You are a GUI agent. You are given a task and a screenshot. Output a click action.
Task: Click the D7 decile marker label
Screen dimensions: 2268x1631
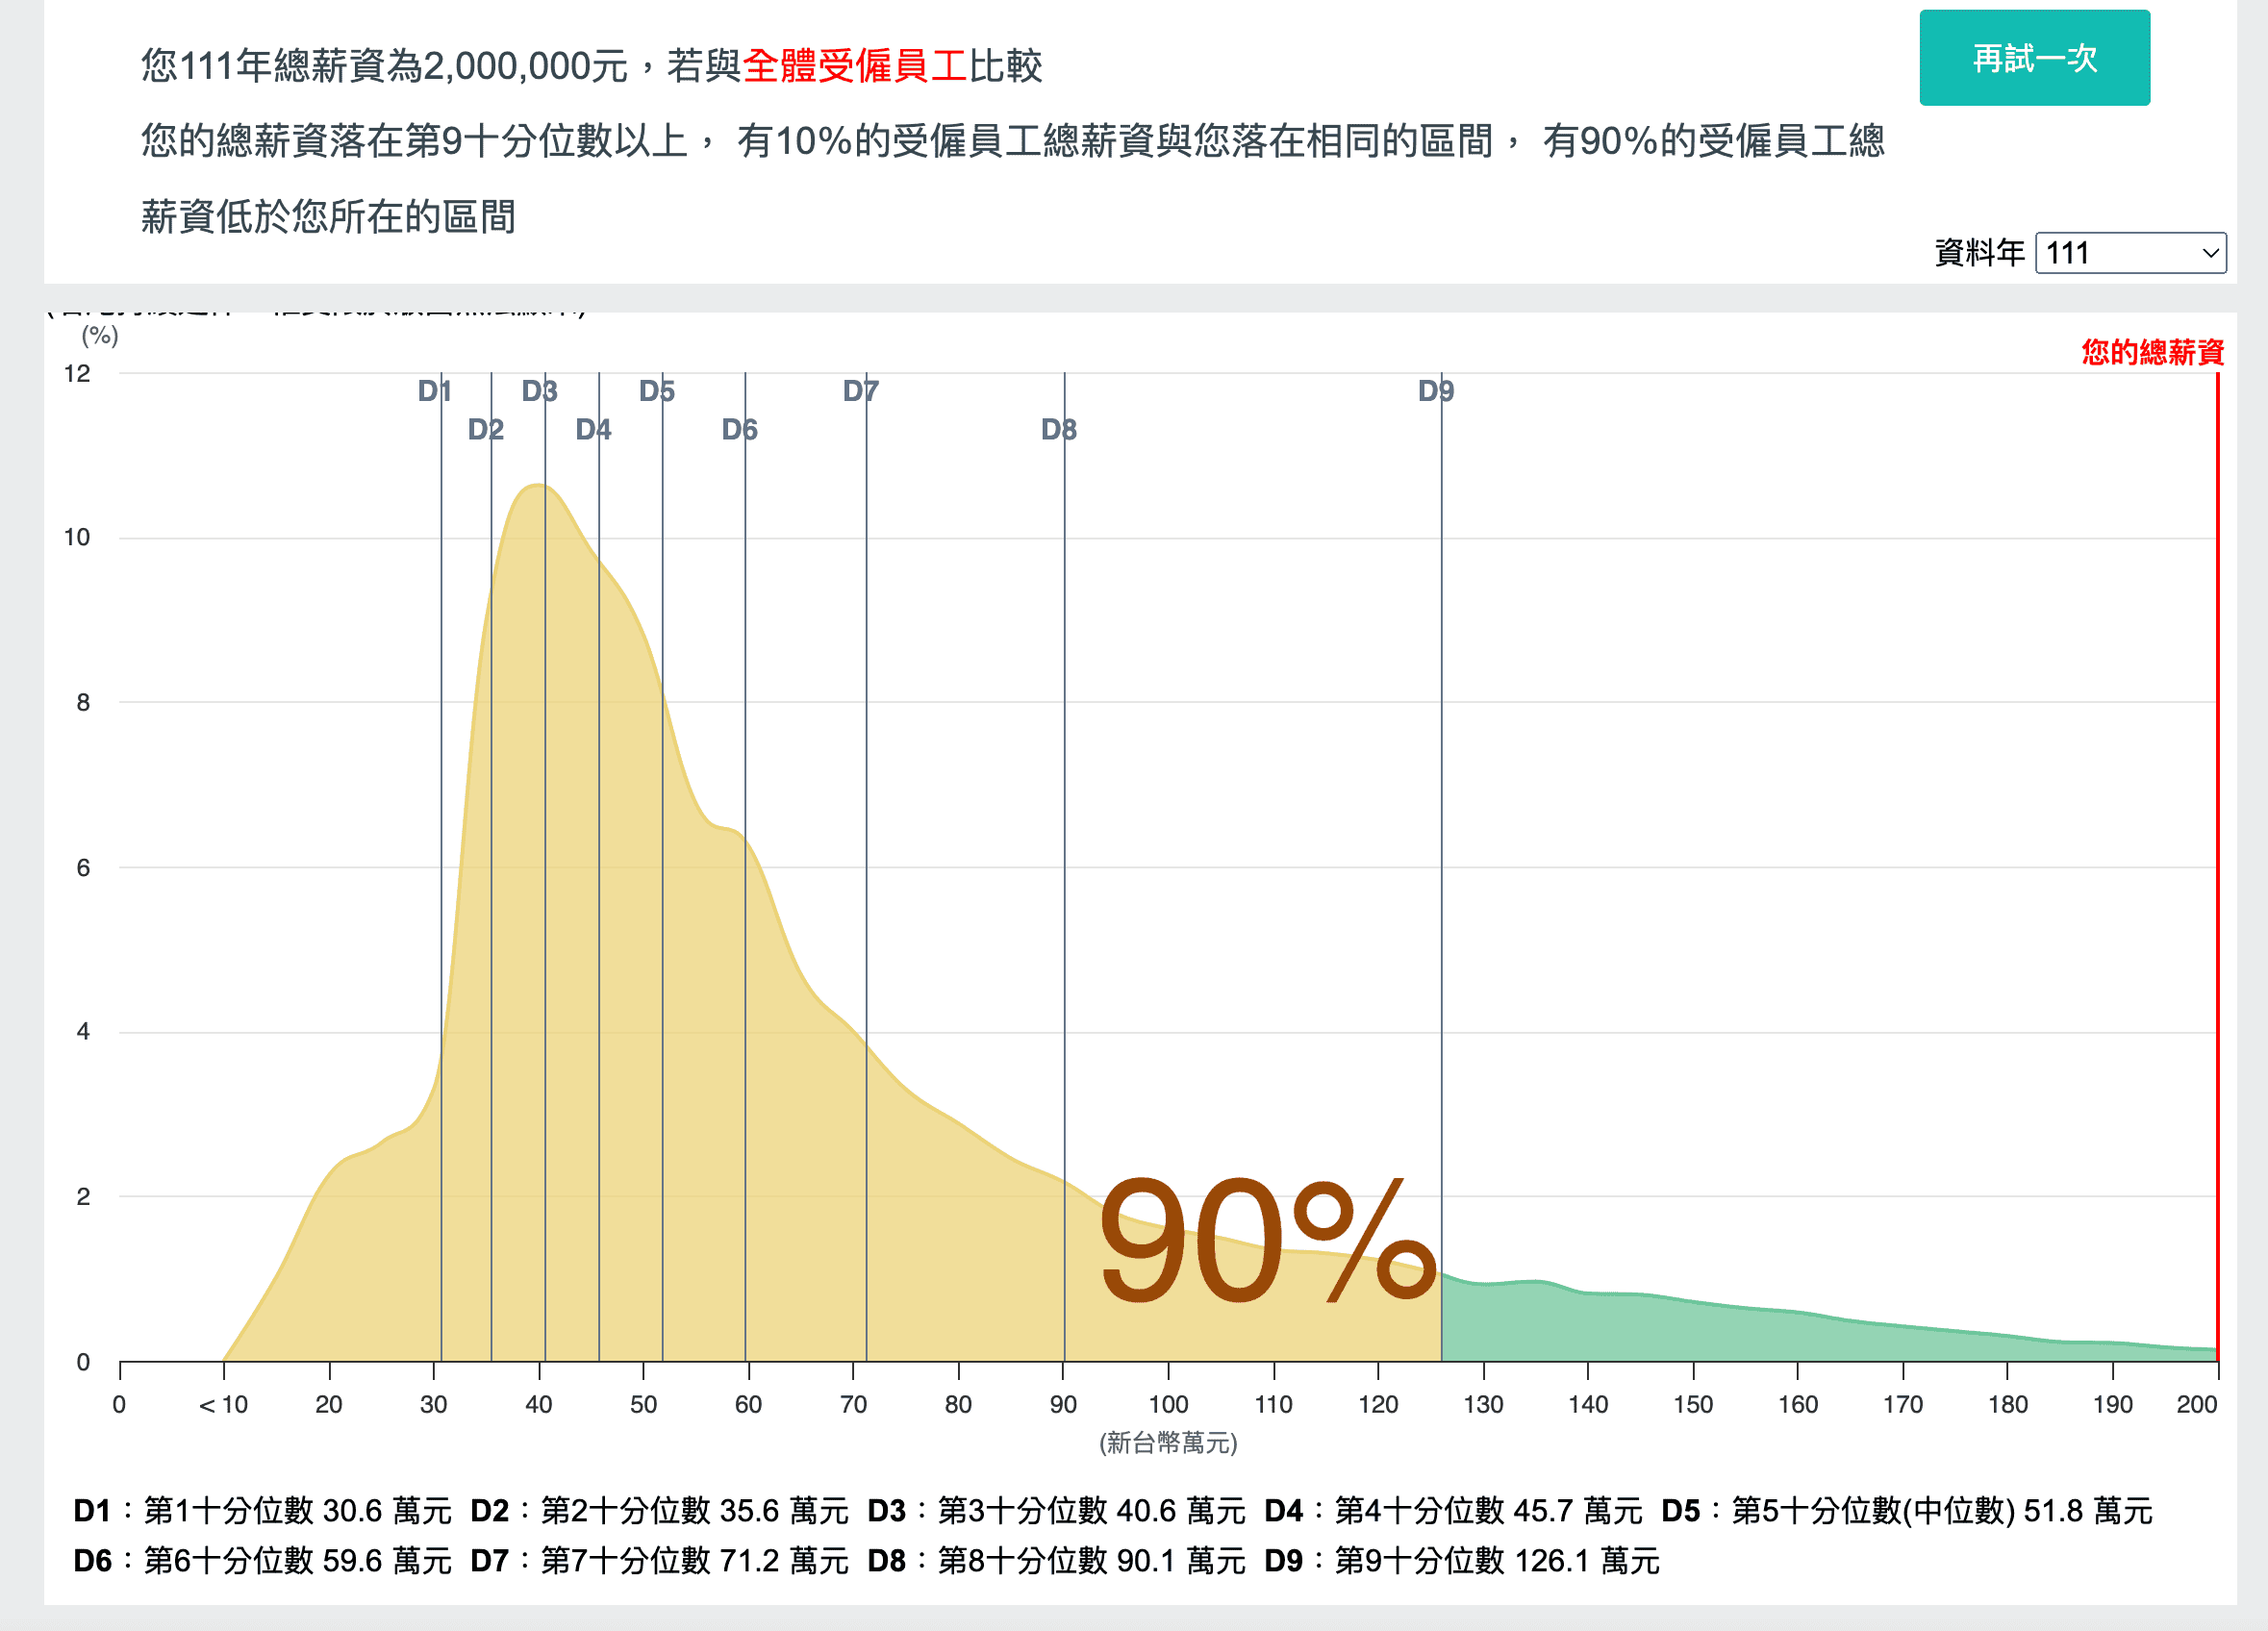[861, 391]
